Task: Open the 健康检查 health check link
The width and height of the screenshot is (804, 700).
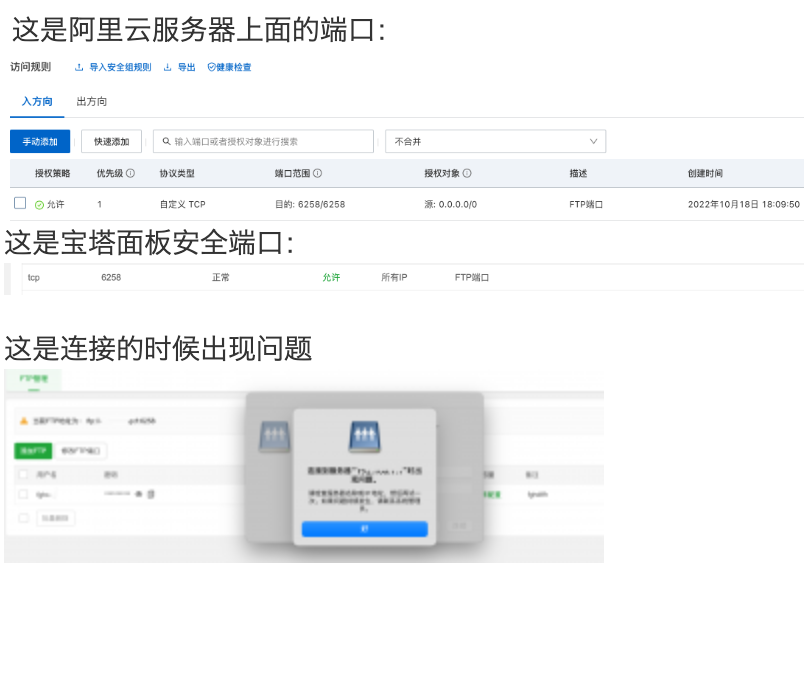Action: (x=234, y=67)
